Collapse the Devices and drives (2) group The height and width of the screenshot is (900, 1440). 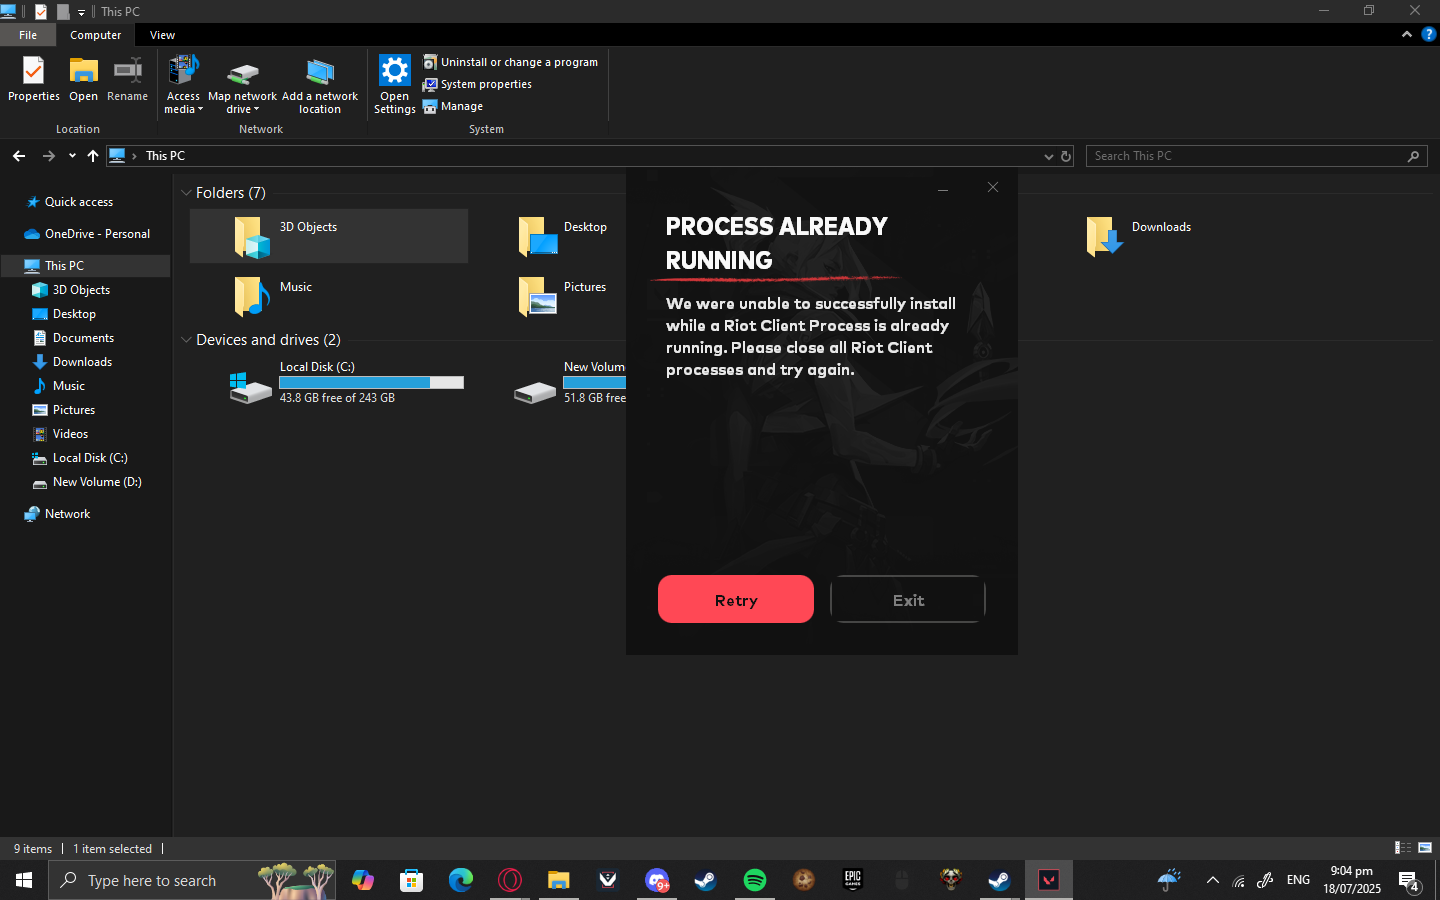tap(186, 340)
